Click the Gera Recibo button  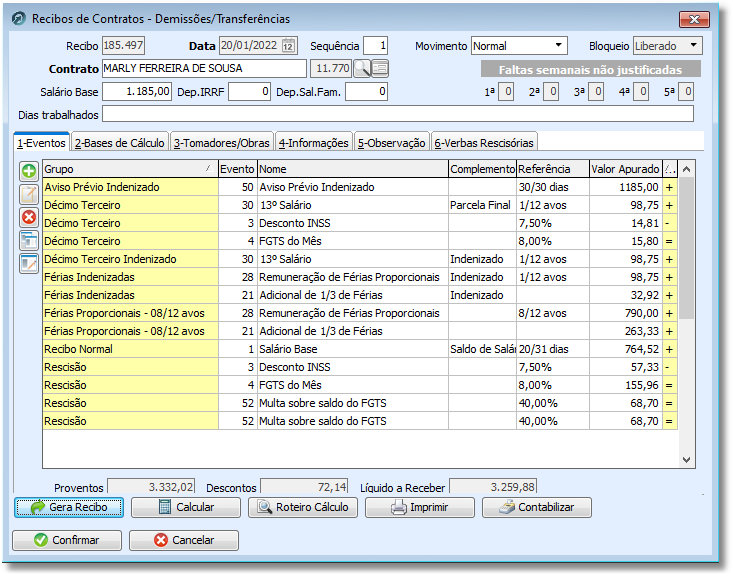(x=69, y=507)
